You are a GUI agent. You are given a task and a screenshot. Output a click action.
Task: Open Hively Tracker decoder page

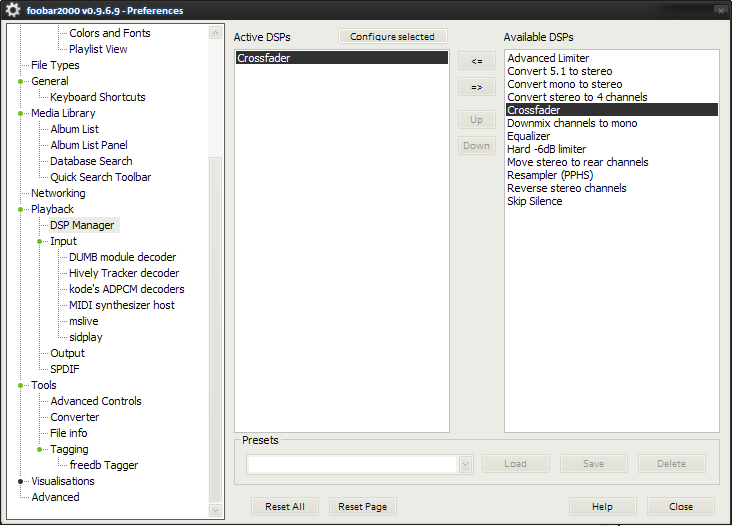124,274
